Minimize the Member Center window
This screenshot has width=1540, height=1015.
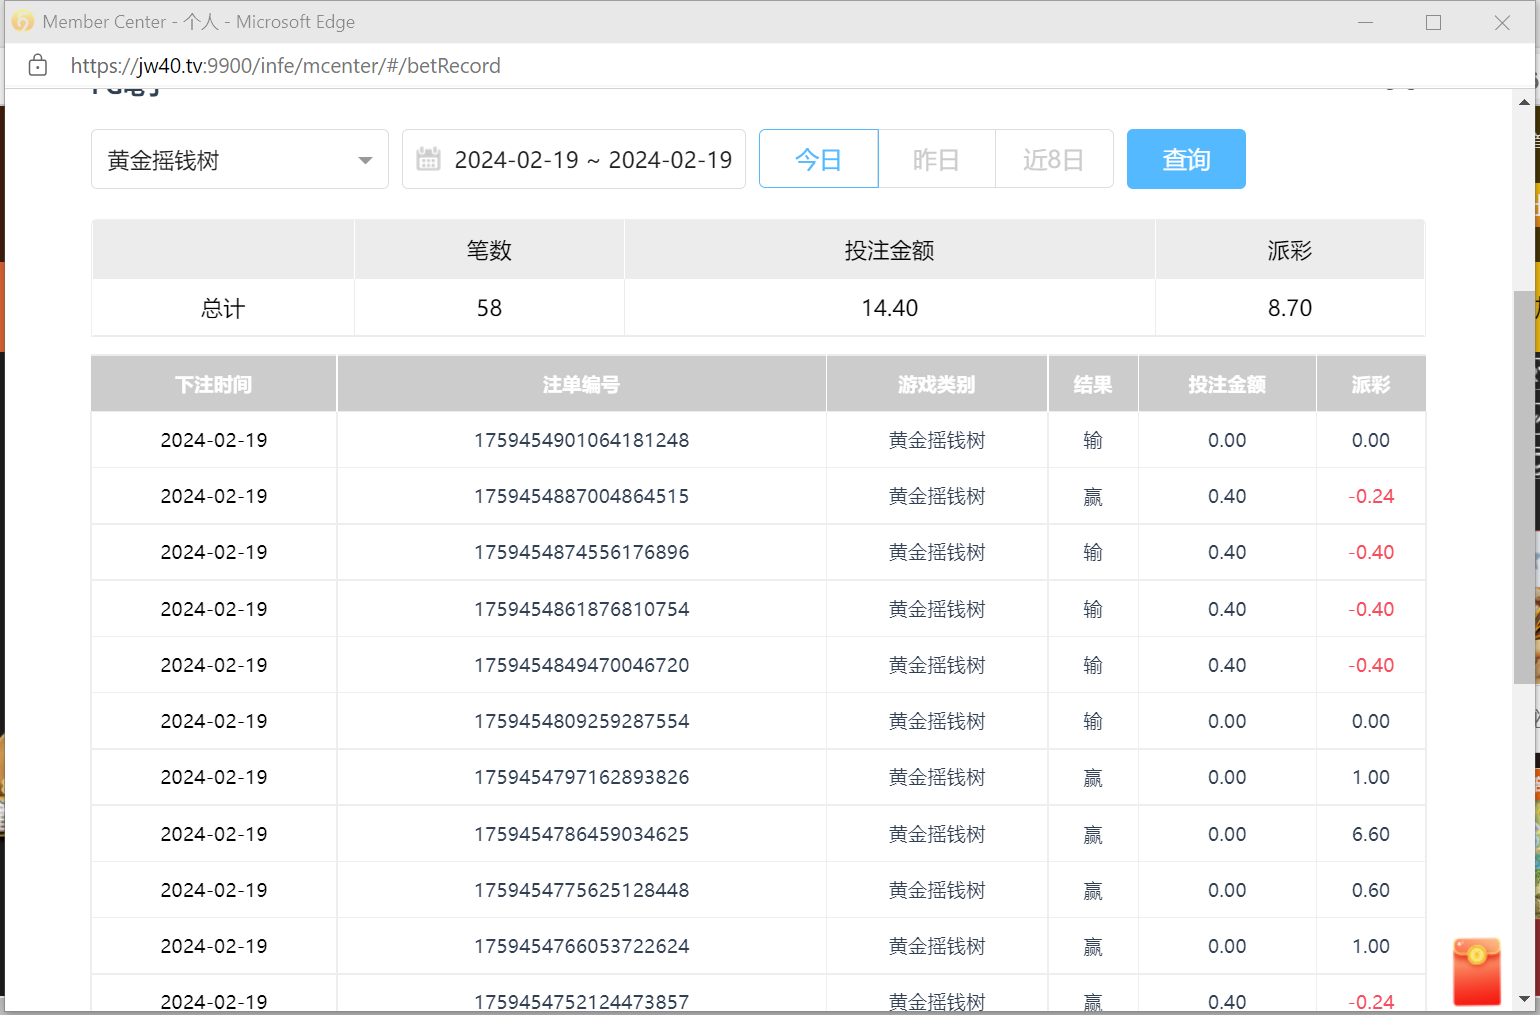click(1365, 22)
